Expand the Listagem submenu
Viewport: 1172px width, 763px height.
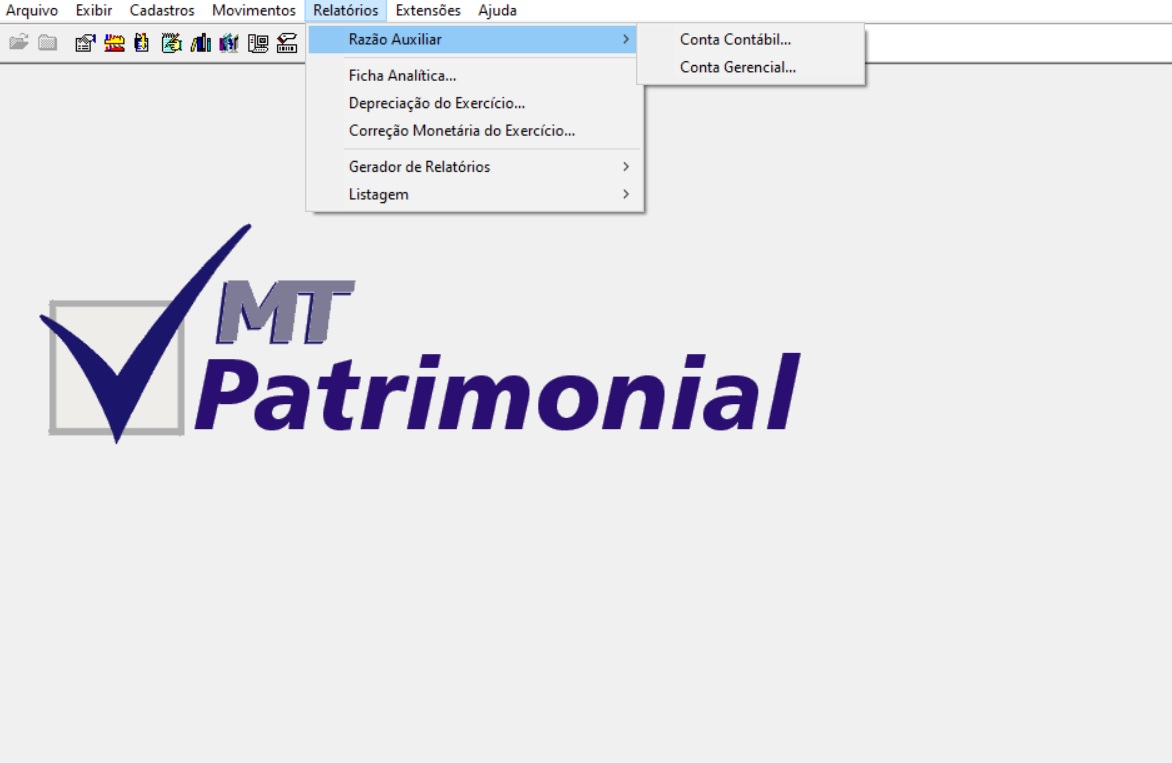tap(472, 194)
